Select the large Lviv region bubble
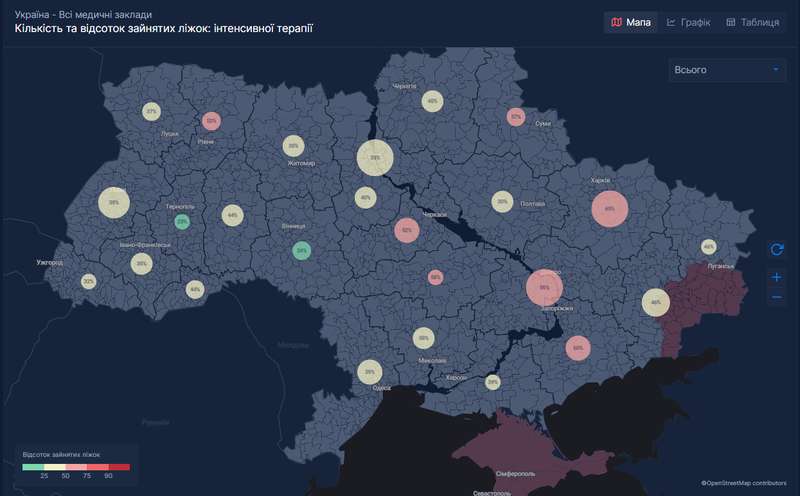The height and width of the screenshot is (496, 800). click(x=114, y=203)
